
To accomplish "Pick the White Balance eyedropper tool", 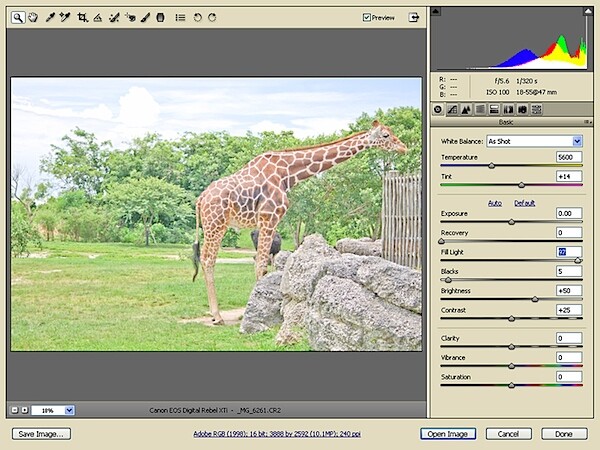I will (50, 17).
